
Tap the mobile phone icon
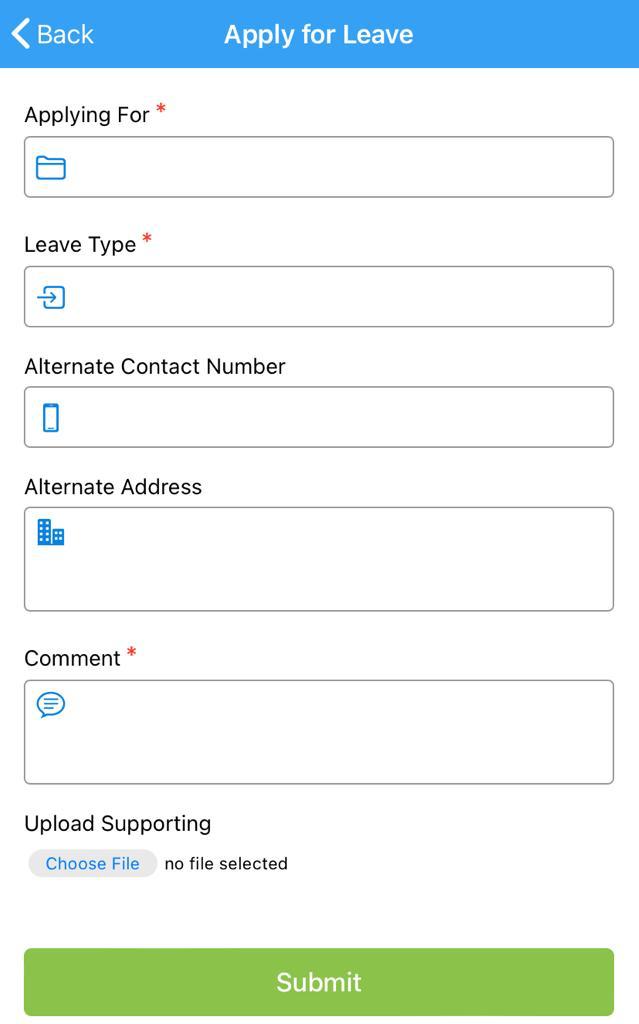[51, 417]
